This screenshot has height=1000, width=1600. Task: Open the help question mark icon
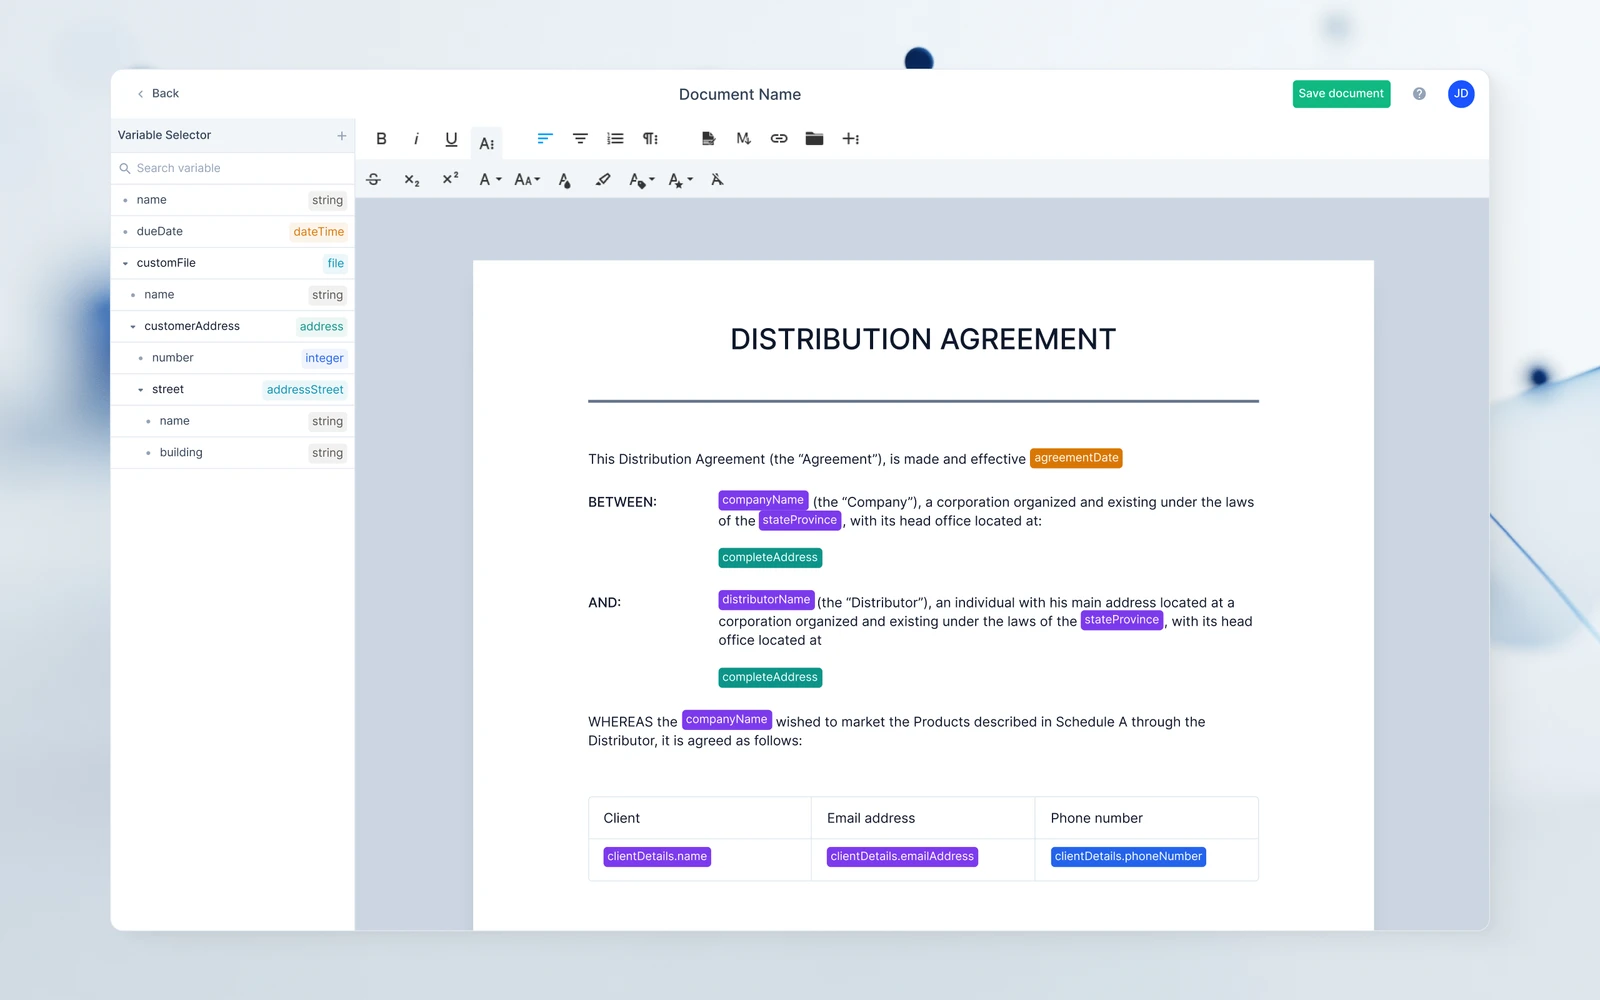pyautogui.click(x=1419, y=94)
